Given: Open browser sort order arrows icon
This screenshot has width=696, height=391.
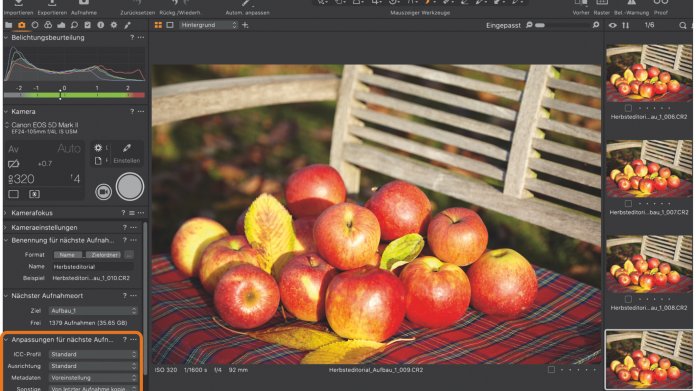Looking at the screenshot, I should click(625, 25).
